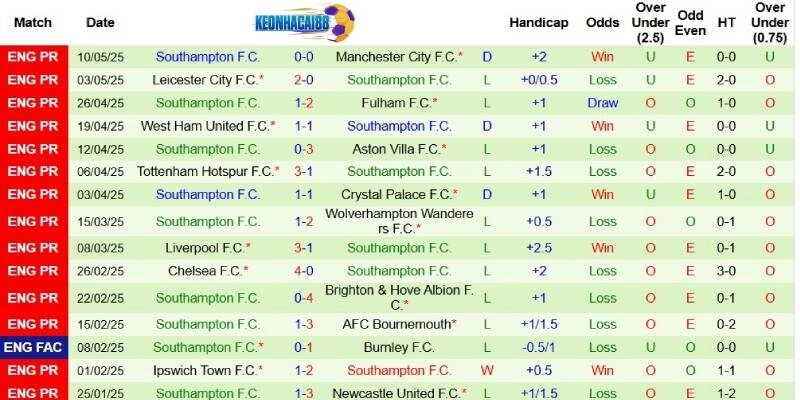The height and width of the screenshot is (400, 800).
Task: Open Manchester City F.C. team link
Action: tap(396, 57)
